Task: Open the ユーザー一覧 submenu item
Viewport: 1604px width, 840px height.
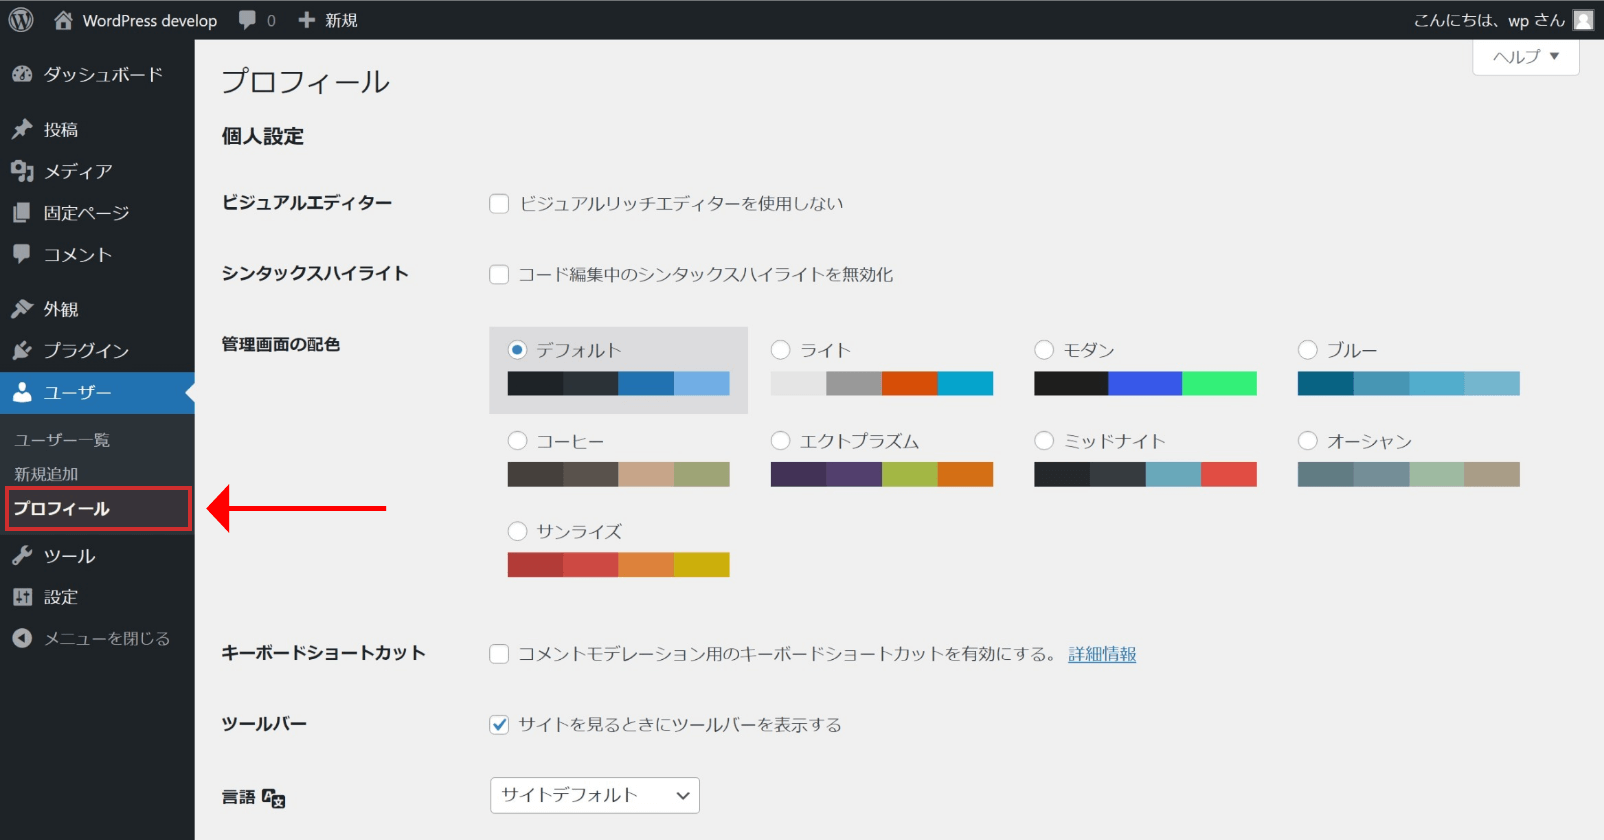Action: click(x=62, y=440)
